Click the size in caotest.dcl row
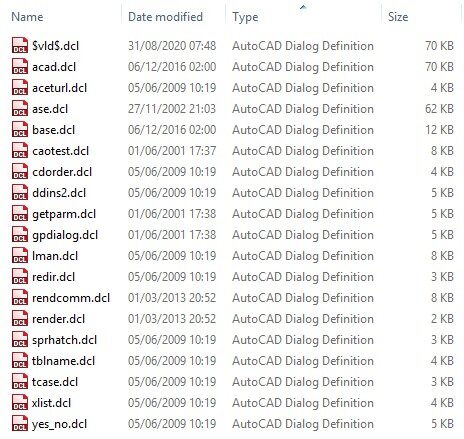464x439 pixels. click(x=442, y=151)
